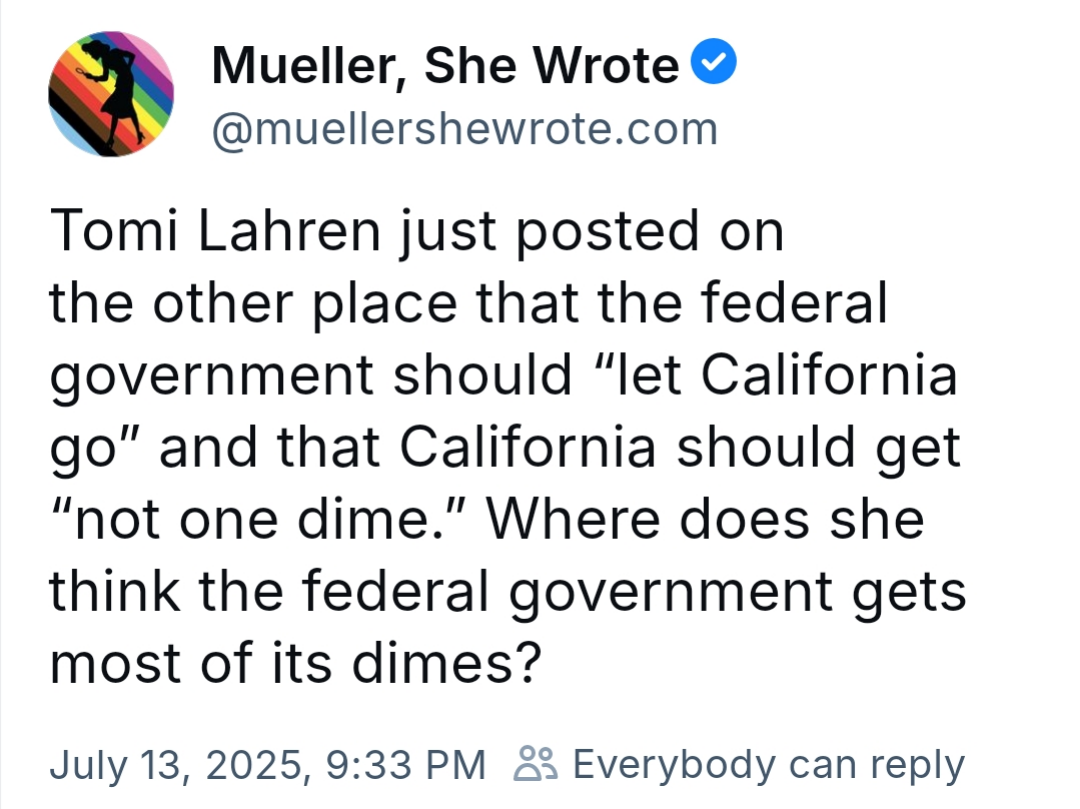This screenshot has height=809, width=1080.
Task: Click the Everybody can reply label
Action: coord(768,765)
